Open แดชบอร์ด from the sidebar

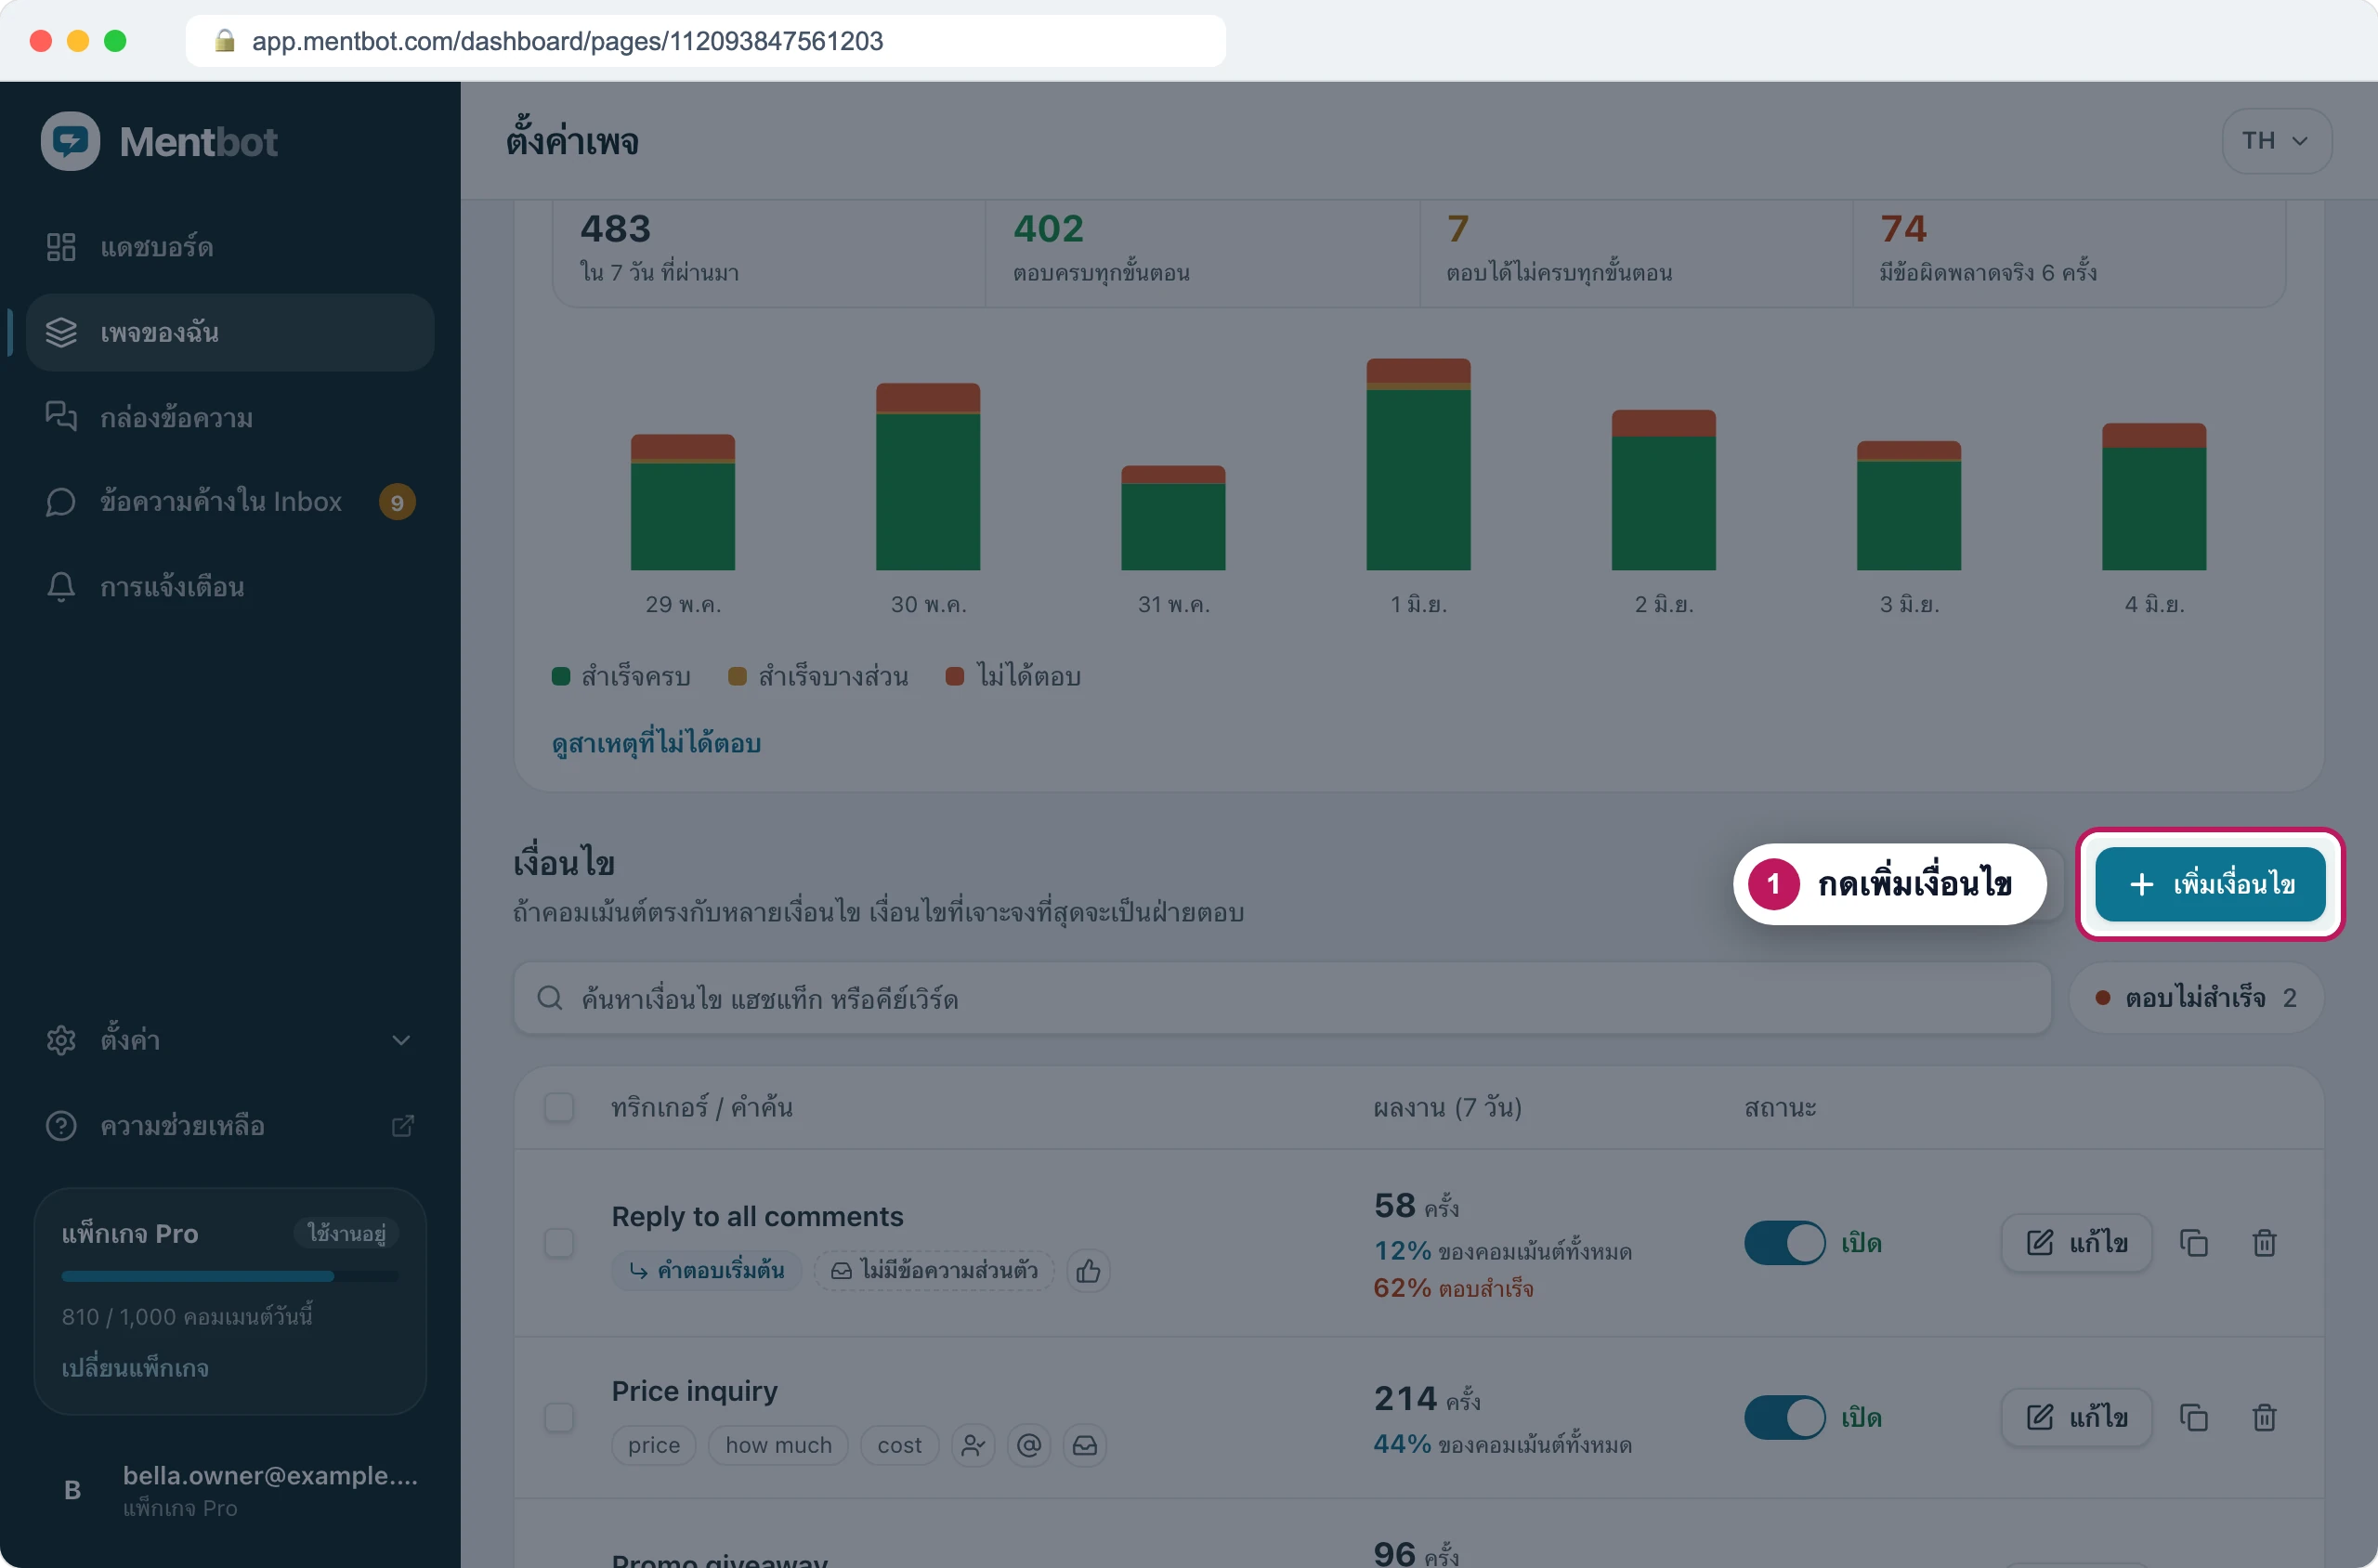tap(230, 247)
